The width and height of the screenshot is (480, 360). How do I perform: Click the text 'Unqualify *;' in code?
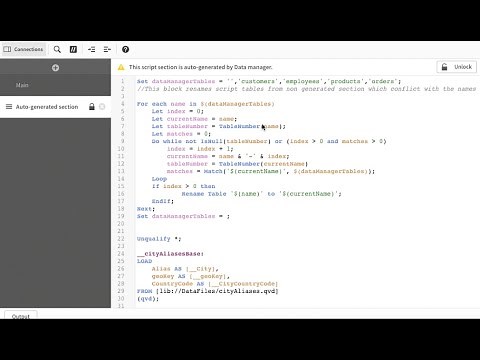tap(159, 239)
